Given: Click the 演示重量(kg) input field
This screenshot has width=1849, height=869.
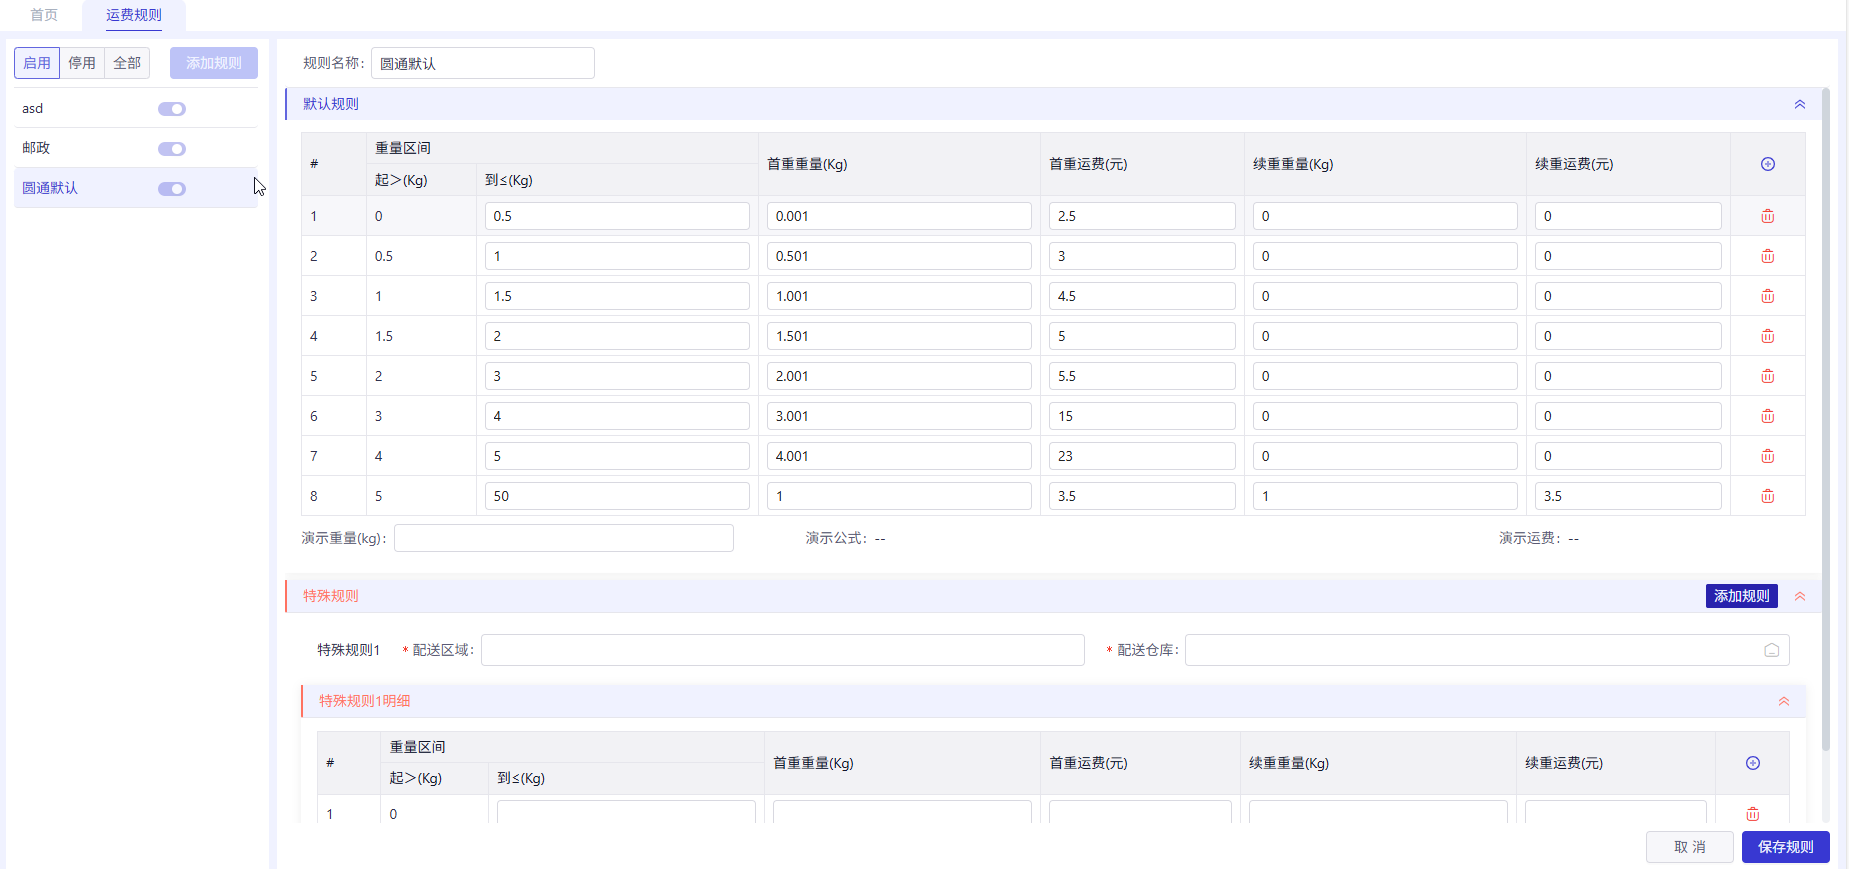Looking at the screenshot, I should [x=564, y=538].
